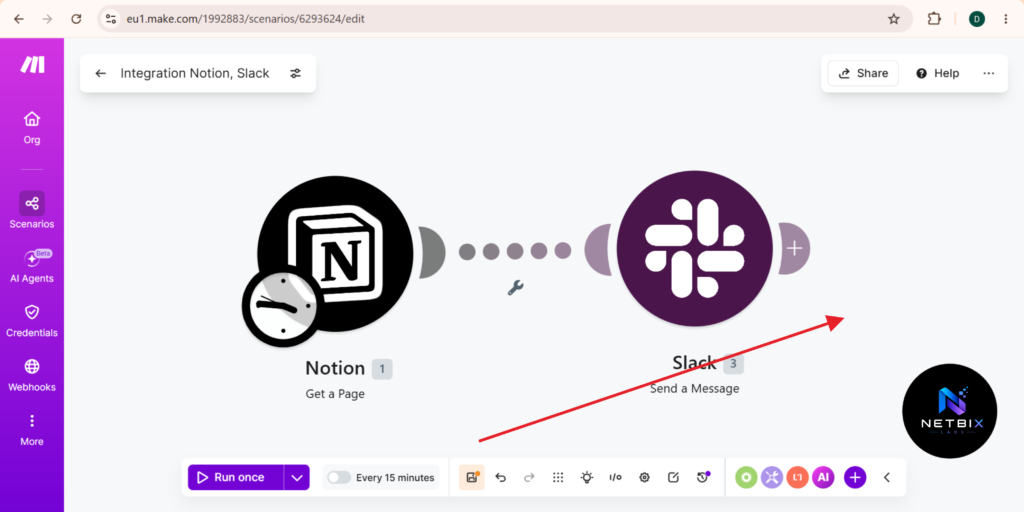Open the Every 15 minutes schedule settings
1024x512 pixels.
[395, 477]
